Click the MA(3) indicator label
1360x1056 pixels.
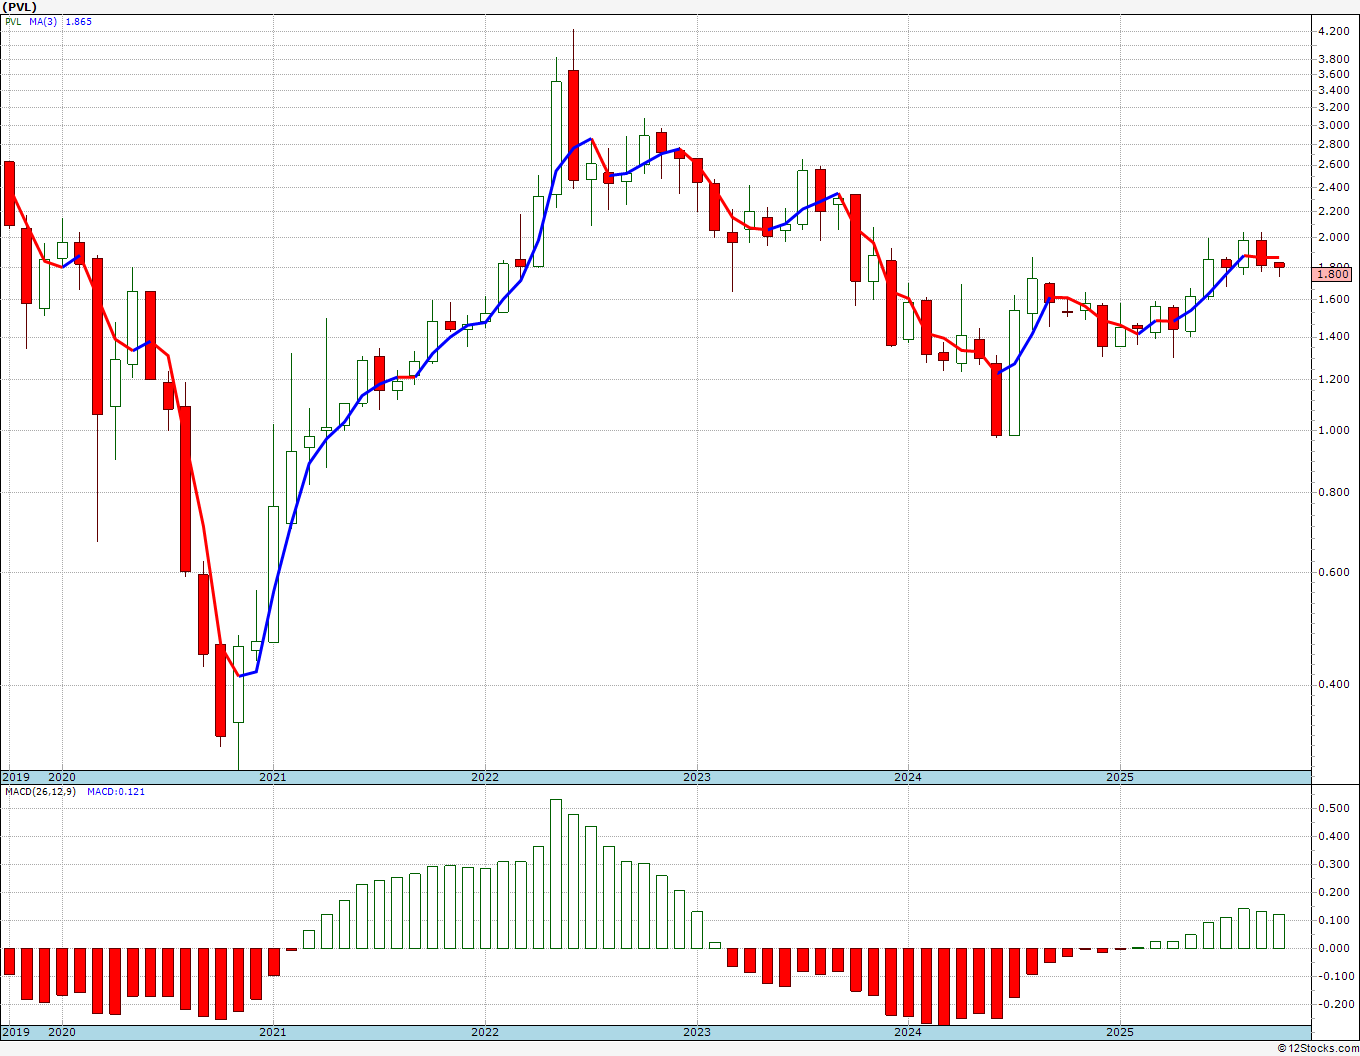pyautogui.click(x=43, y=21)
